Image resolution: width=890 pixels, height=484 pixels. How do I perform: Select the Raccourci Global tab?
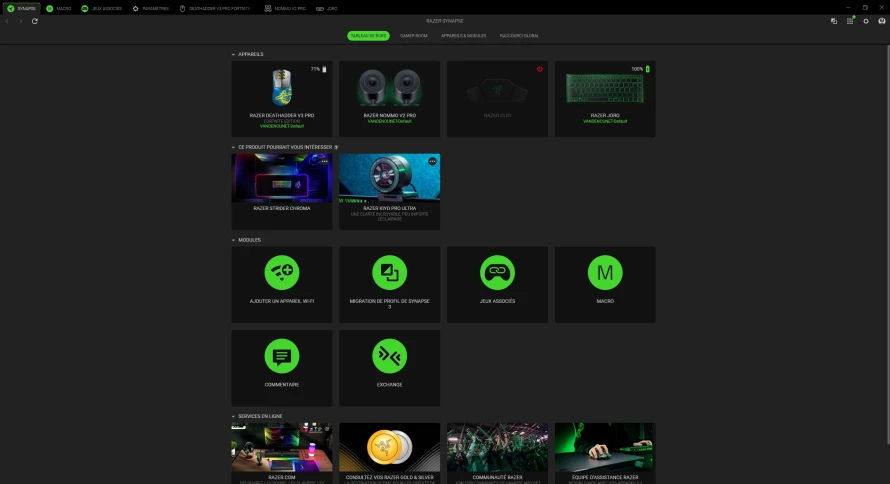[519, 36]
